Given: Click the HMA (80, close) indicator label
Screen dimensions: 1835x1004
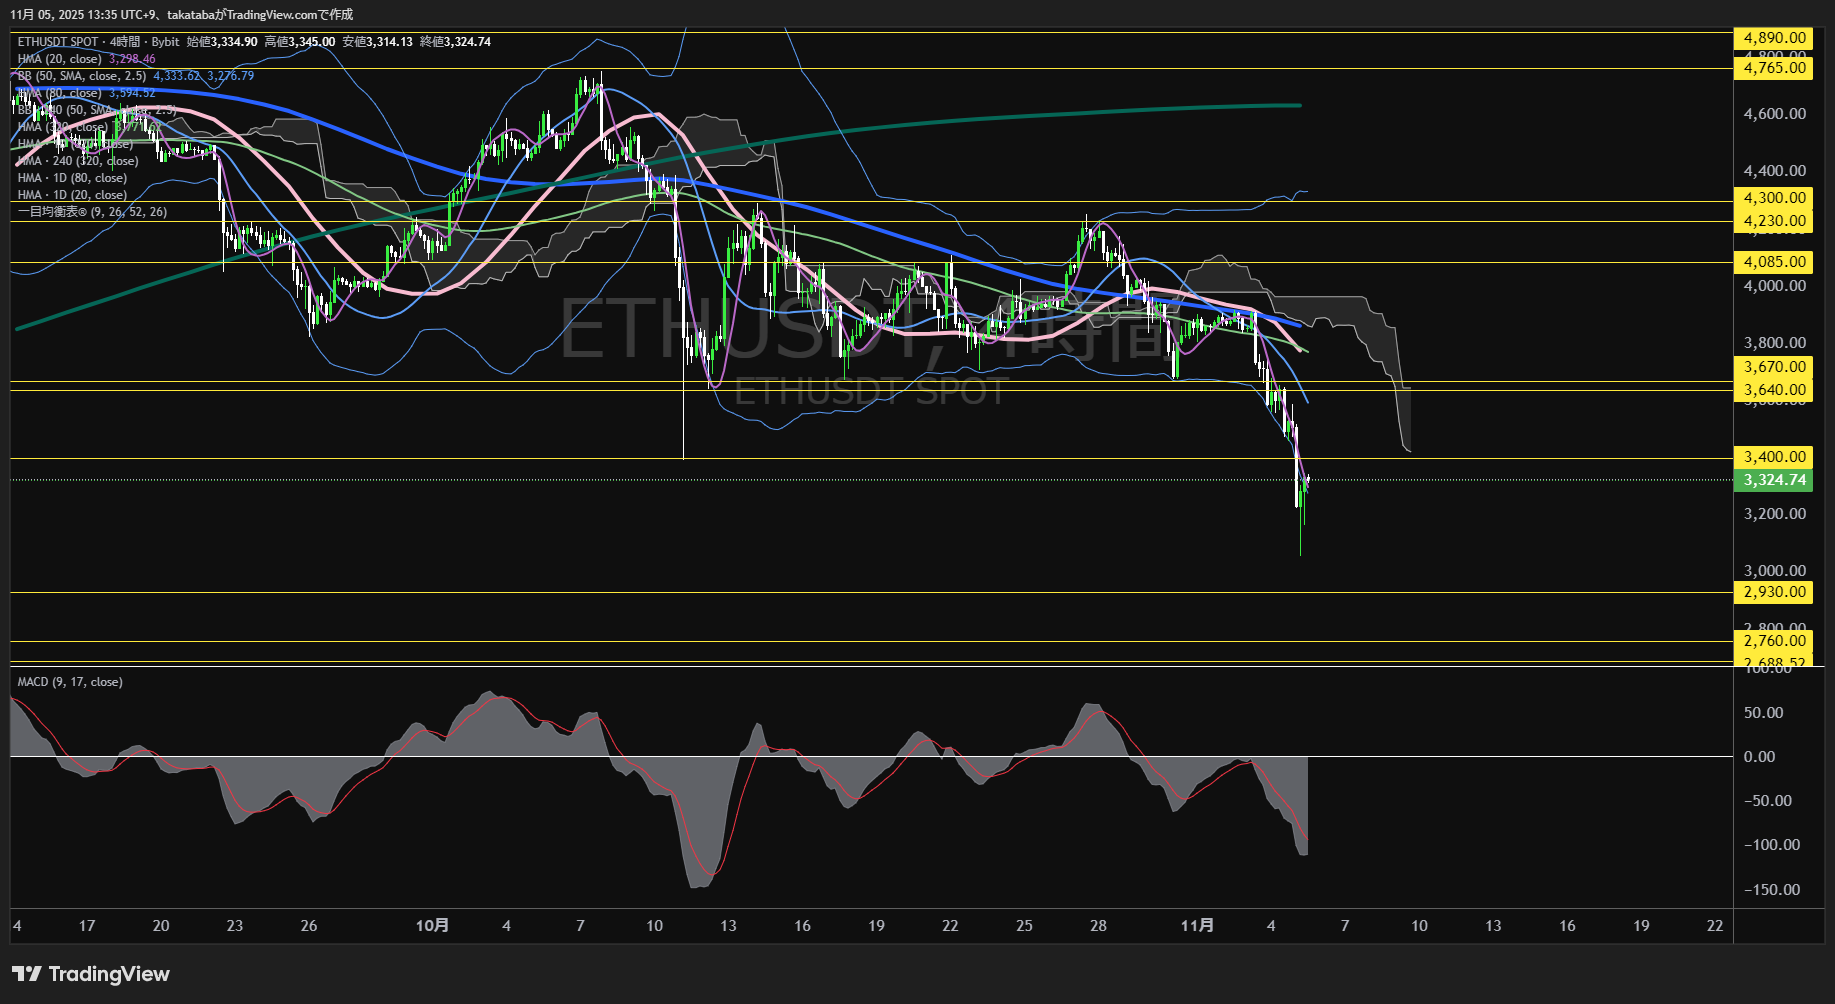Looking at the screenshot, I should tap(60, 93).
